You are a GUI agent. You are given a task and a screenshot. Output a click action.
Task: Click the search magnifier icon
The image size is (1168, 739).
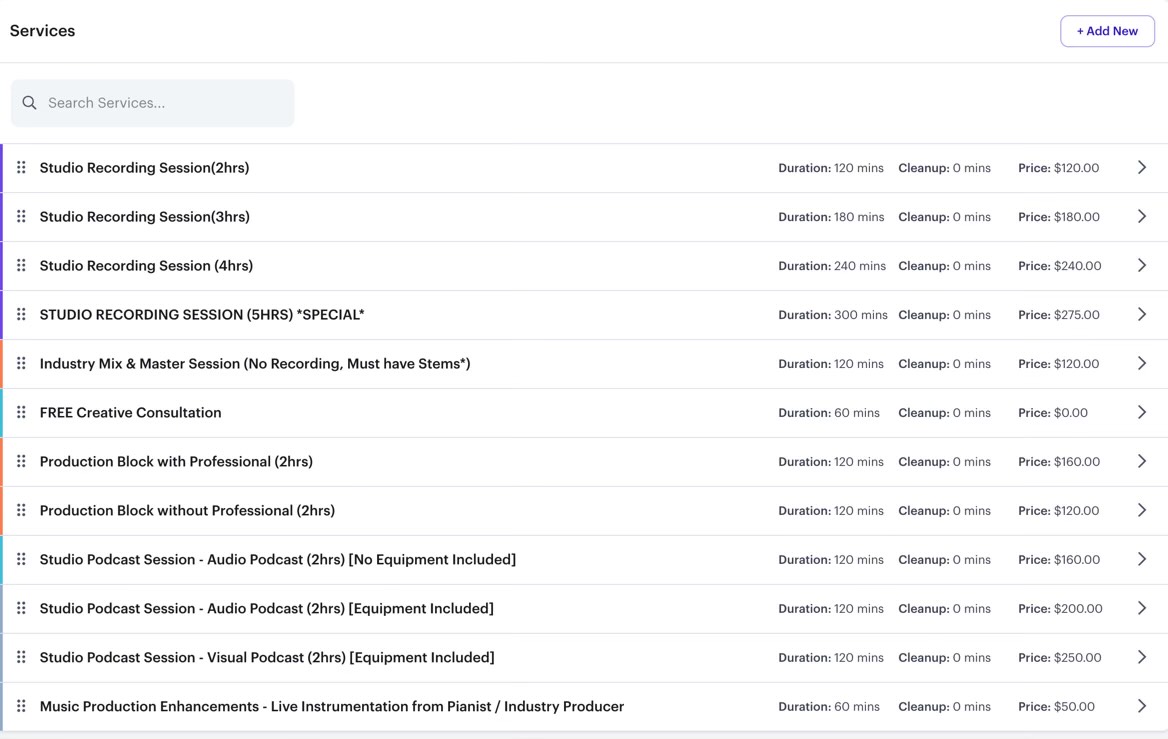[30, 103]
